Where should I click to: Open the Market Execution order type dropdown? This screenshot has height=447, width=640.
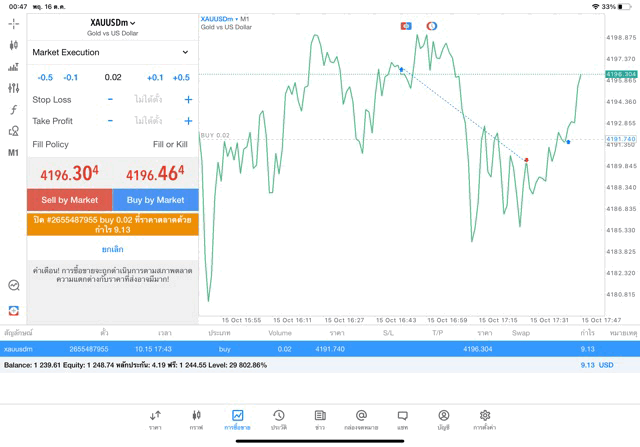[110, 52]
